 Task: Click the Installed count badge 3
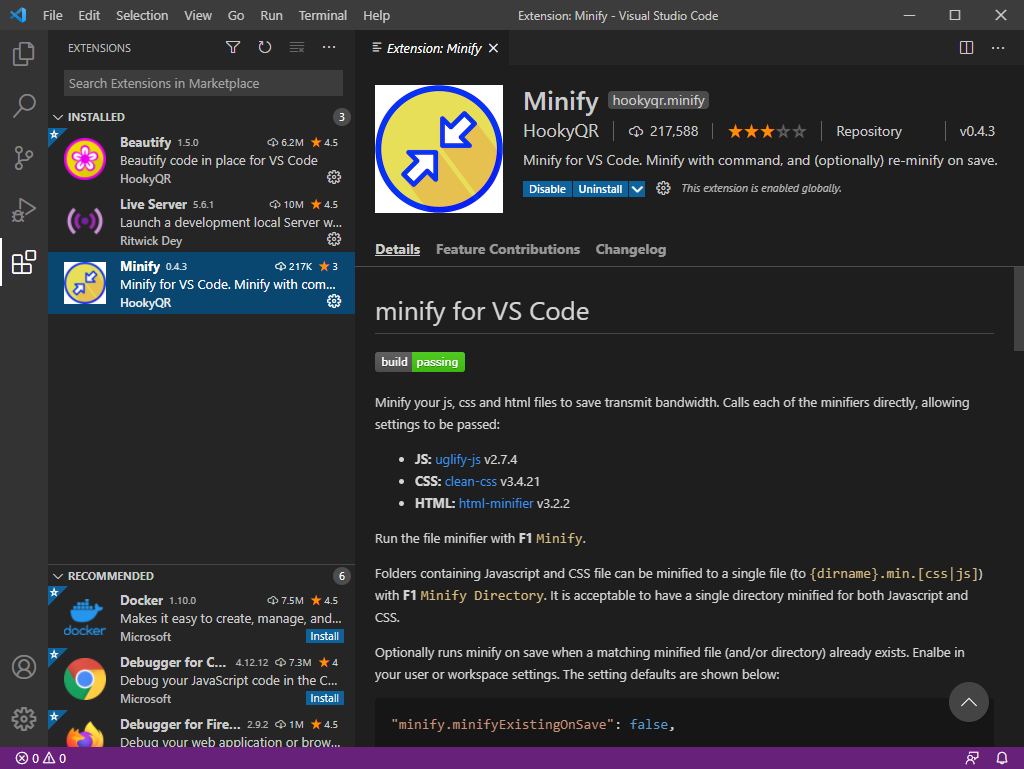[x=341, y=117]
